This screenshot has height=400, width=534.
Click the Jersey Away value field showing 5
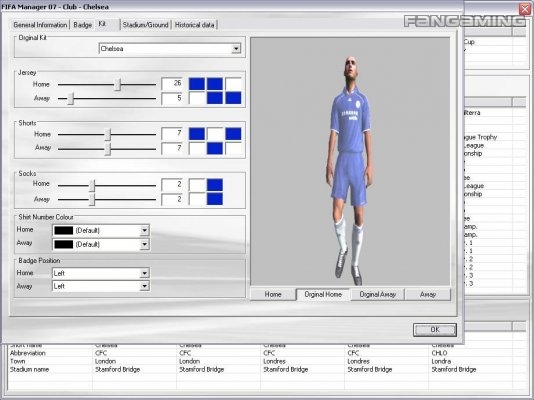[x=172, y=99]
